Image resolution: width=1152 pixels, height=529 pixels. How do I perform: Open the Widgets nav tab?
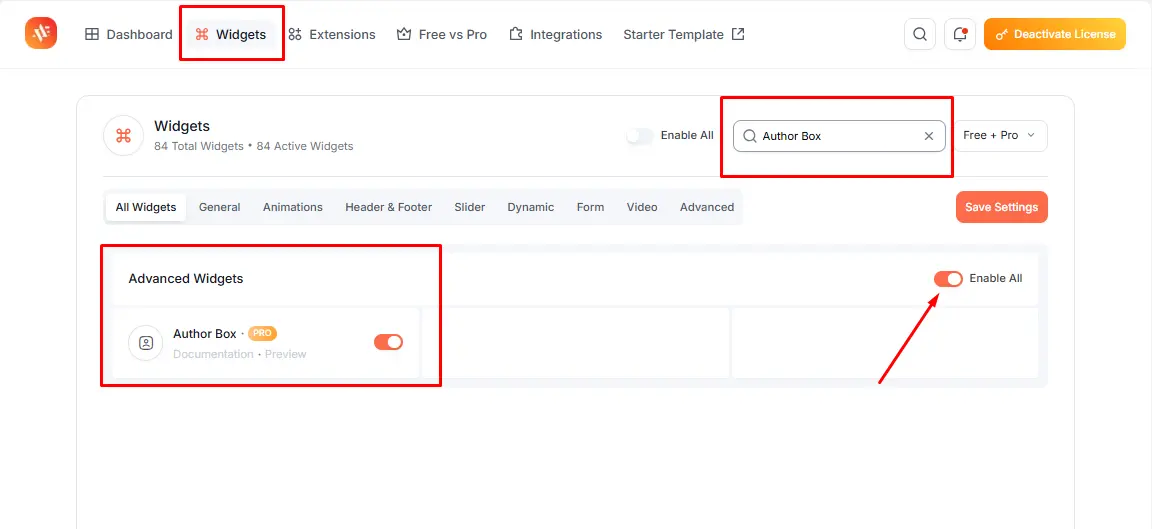pyautogui.click(x=231, y=35)
